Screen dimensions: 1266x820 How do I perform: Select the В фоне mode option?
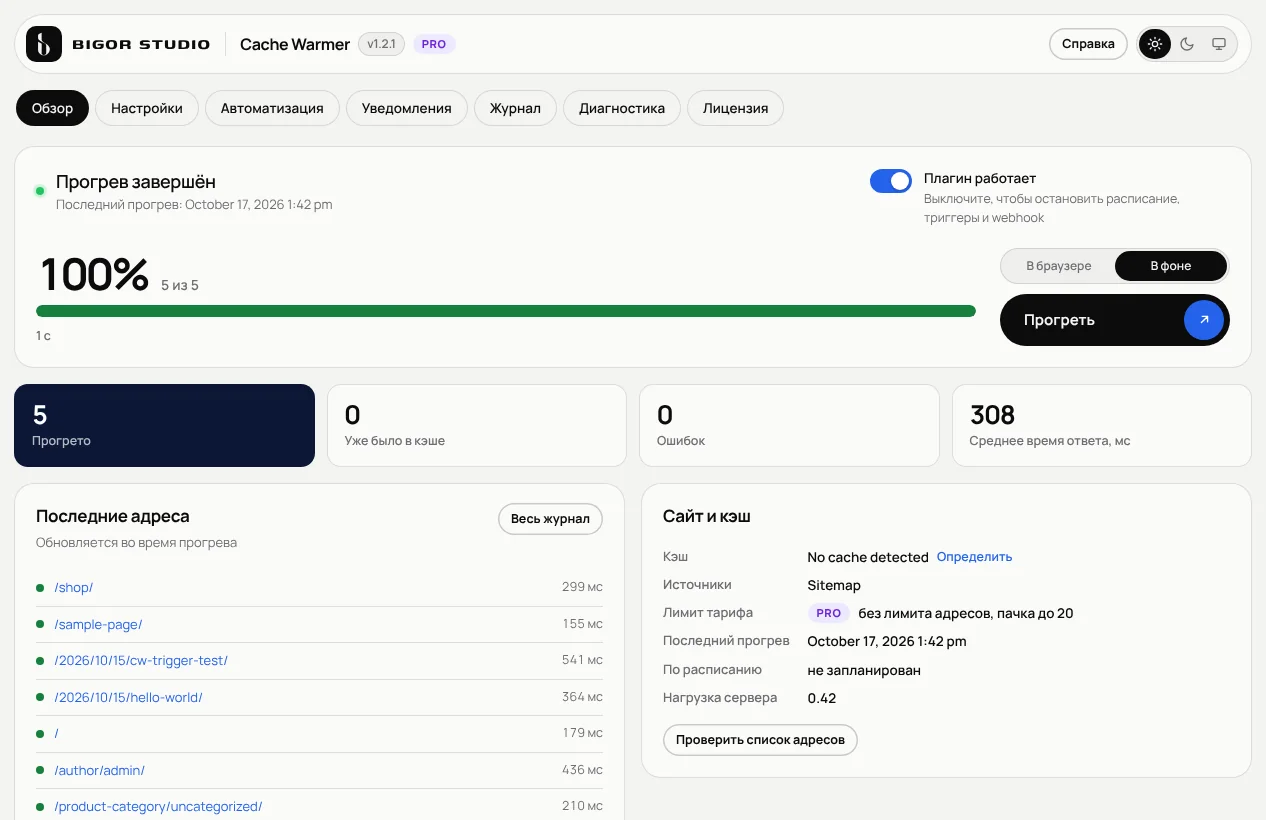[x=1171, y=266]
